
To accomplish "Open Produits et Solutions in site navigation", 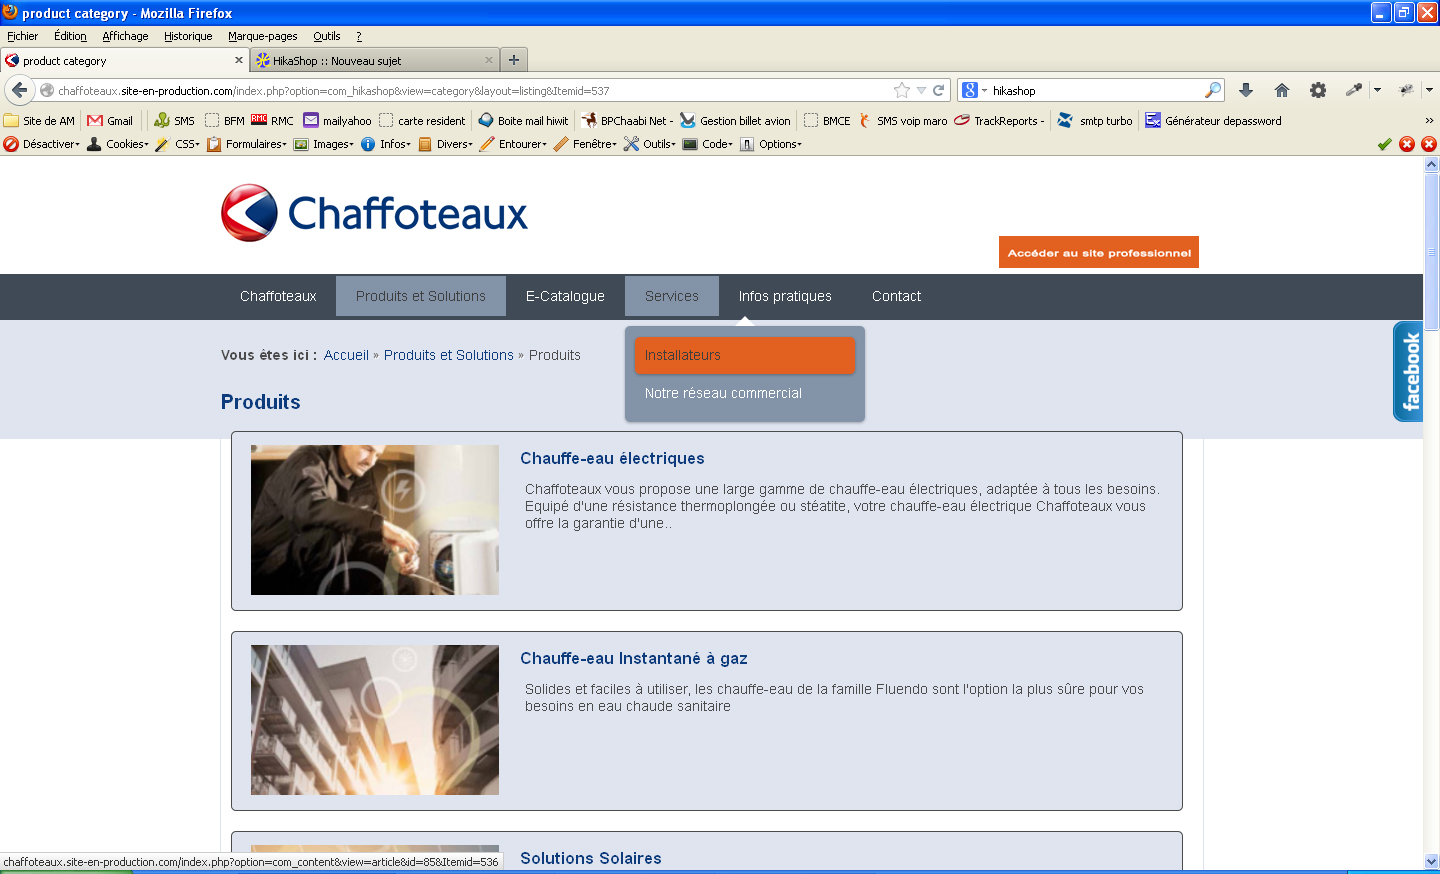I will [x=421, y=296].
